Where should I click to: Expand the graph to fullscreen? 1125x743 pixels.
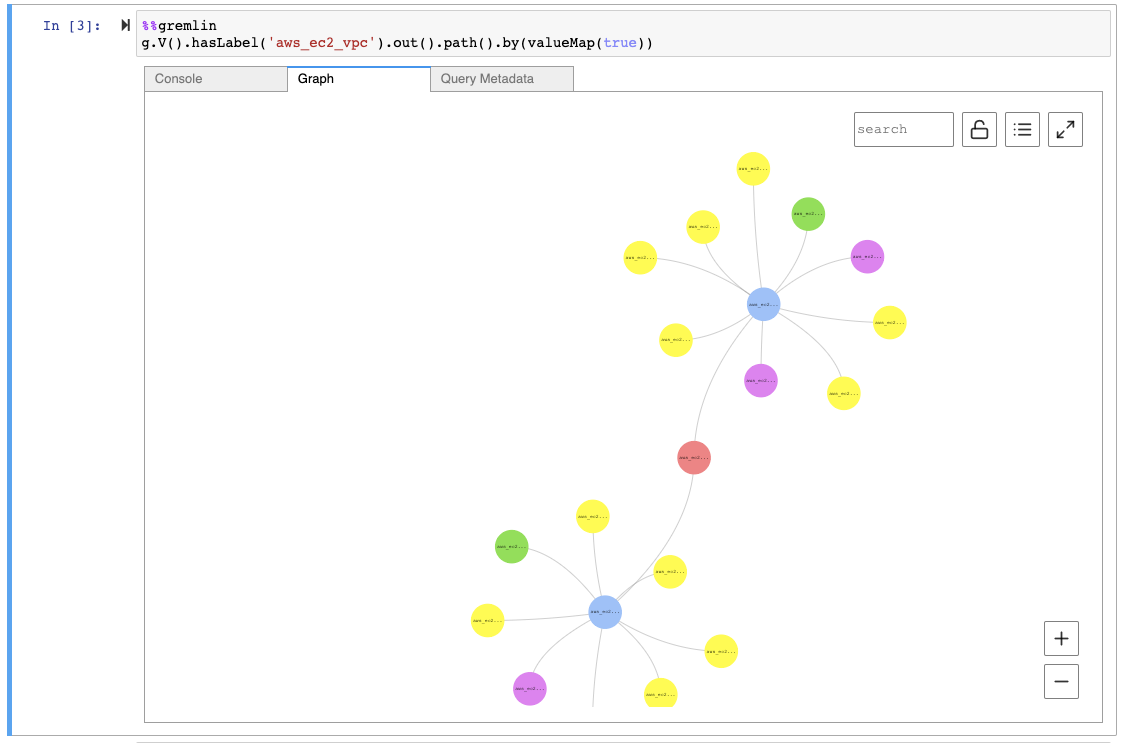[x=1065, y=129]
